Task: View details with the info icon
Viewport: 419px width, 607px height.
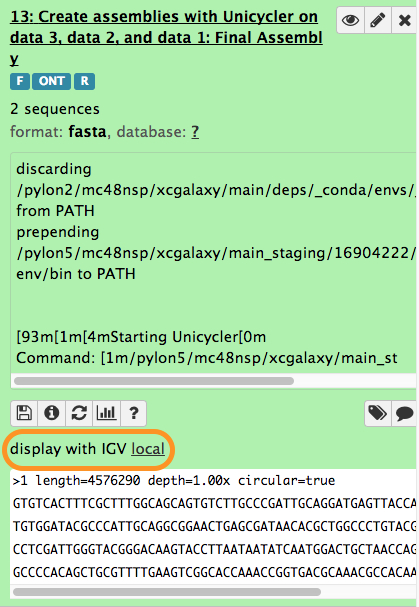Action: coord(52,413)
